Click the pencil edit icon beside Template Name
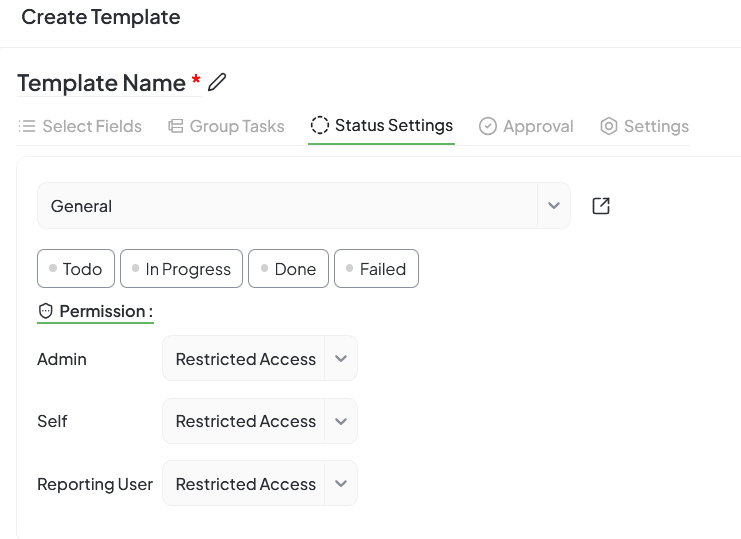 [217, 82]
